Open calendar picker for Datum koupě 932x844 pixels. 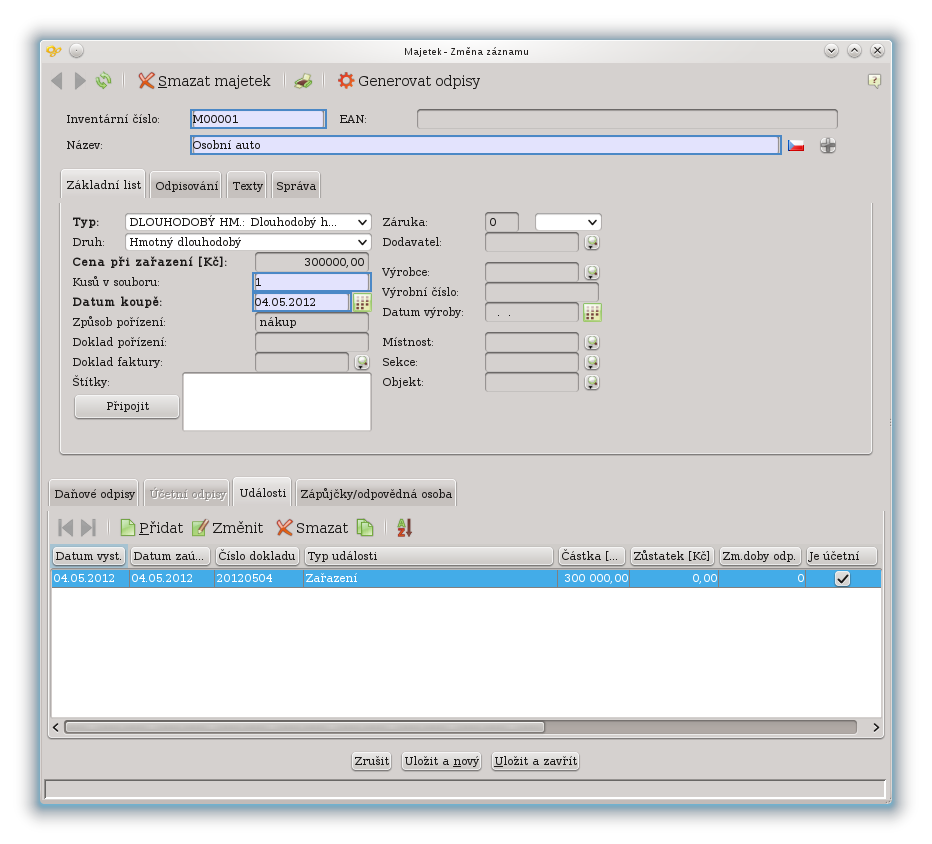pyautogui.click(x=361, y=302)
